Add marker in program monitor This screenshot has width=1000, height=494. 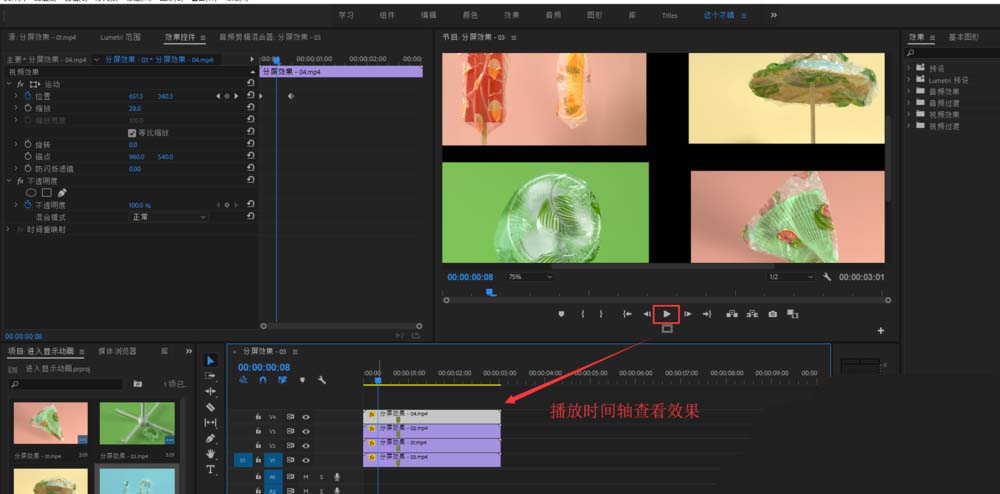(x=561, y=314)
